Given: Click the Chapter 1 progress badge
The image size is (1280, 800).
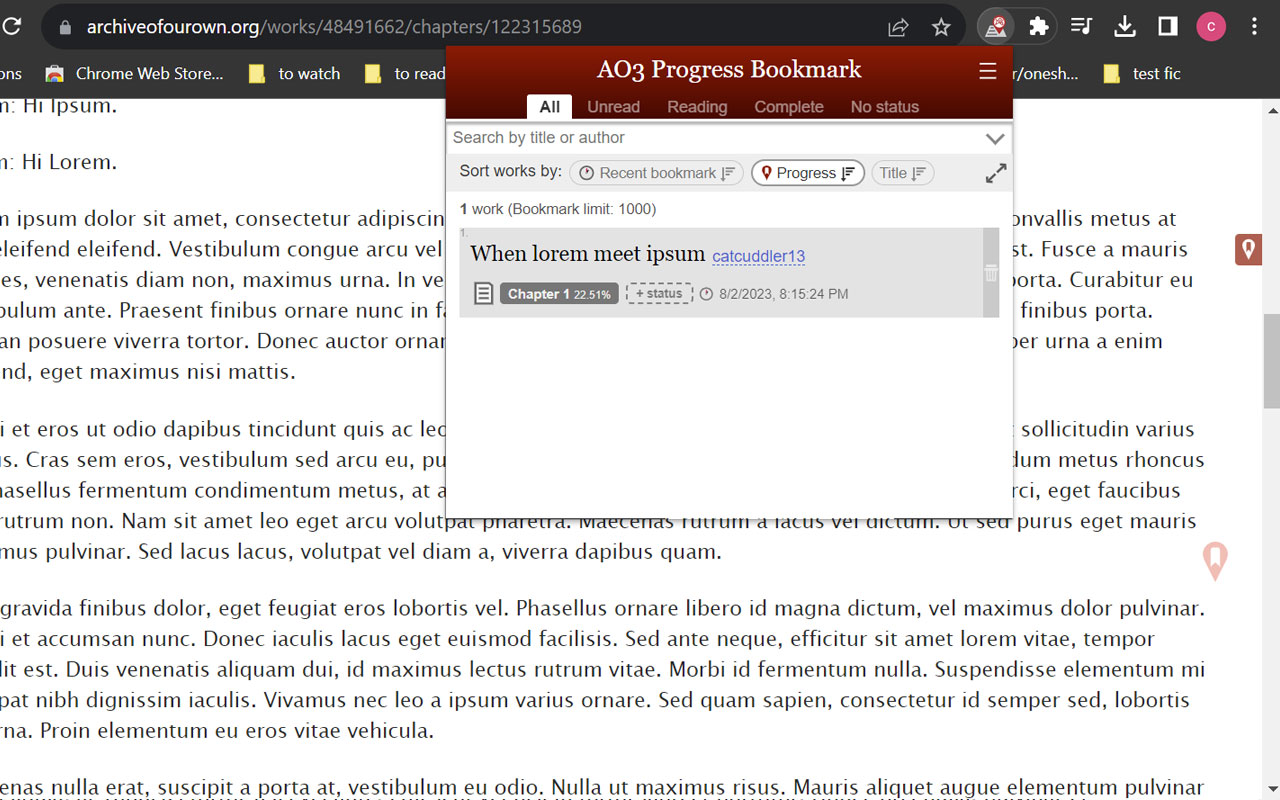Looking at the screenshot, I should click(558, 293).
